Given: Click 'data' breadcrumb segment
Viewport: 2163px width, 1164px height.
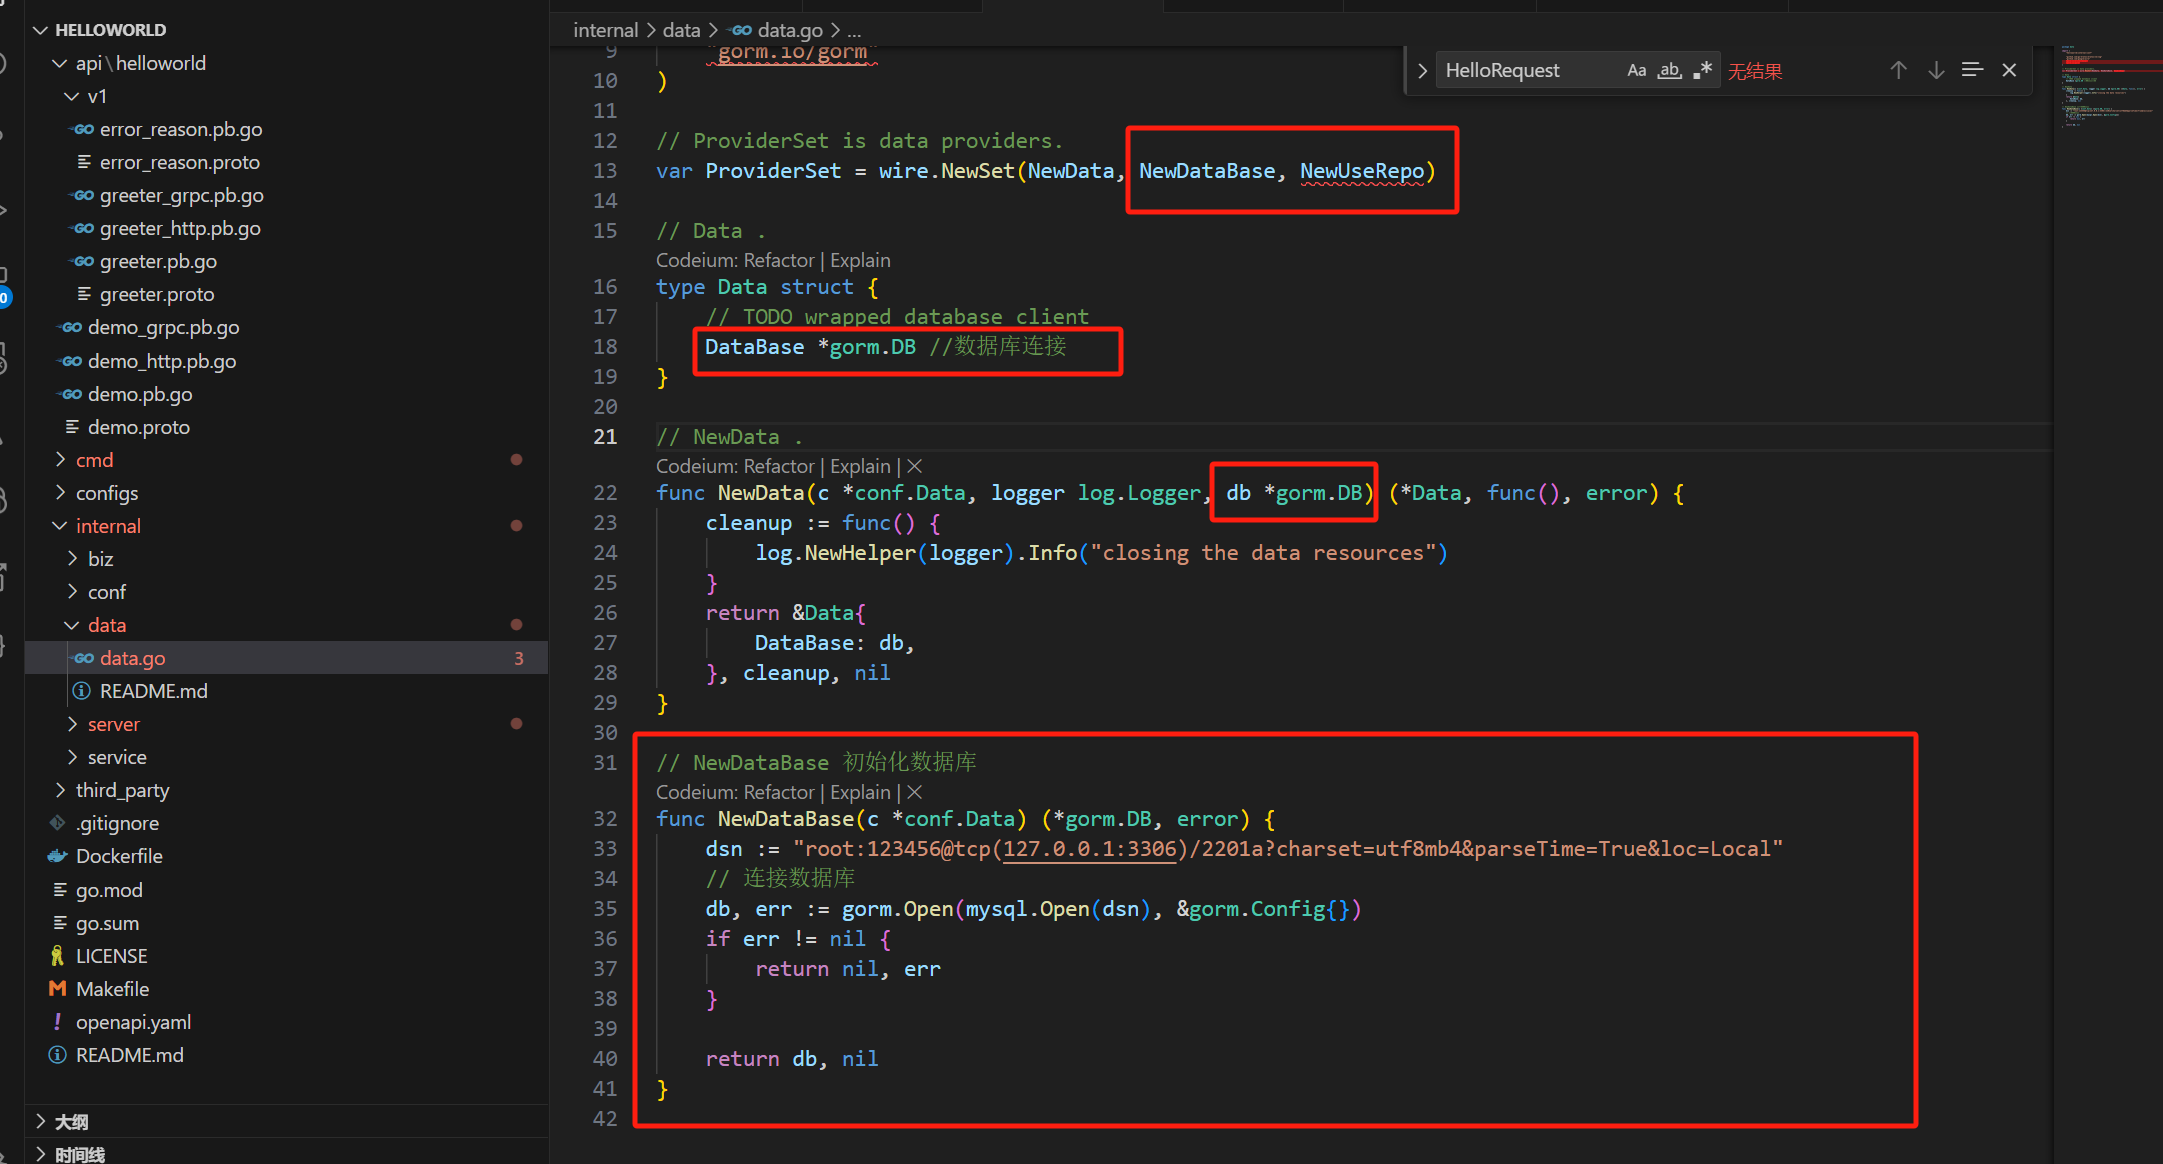Looking at the screenshot, I should [x=681, y=30].
